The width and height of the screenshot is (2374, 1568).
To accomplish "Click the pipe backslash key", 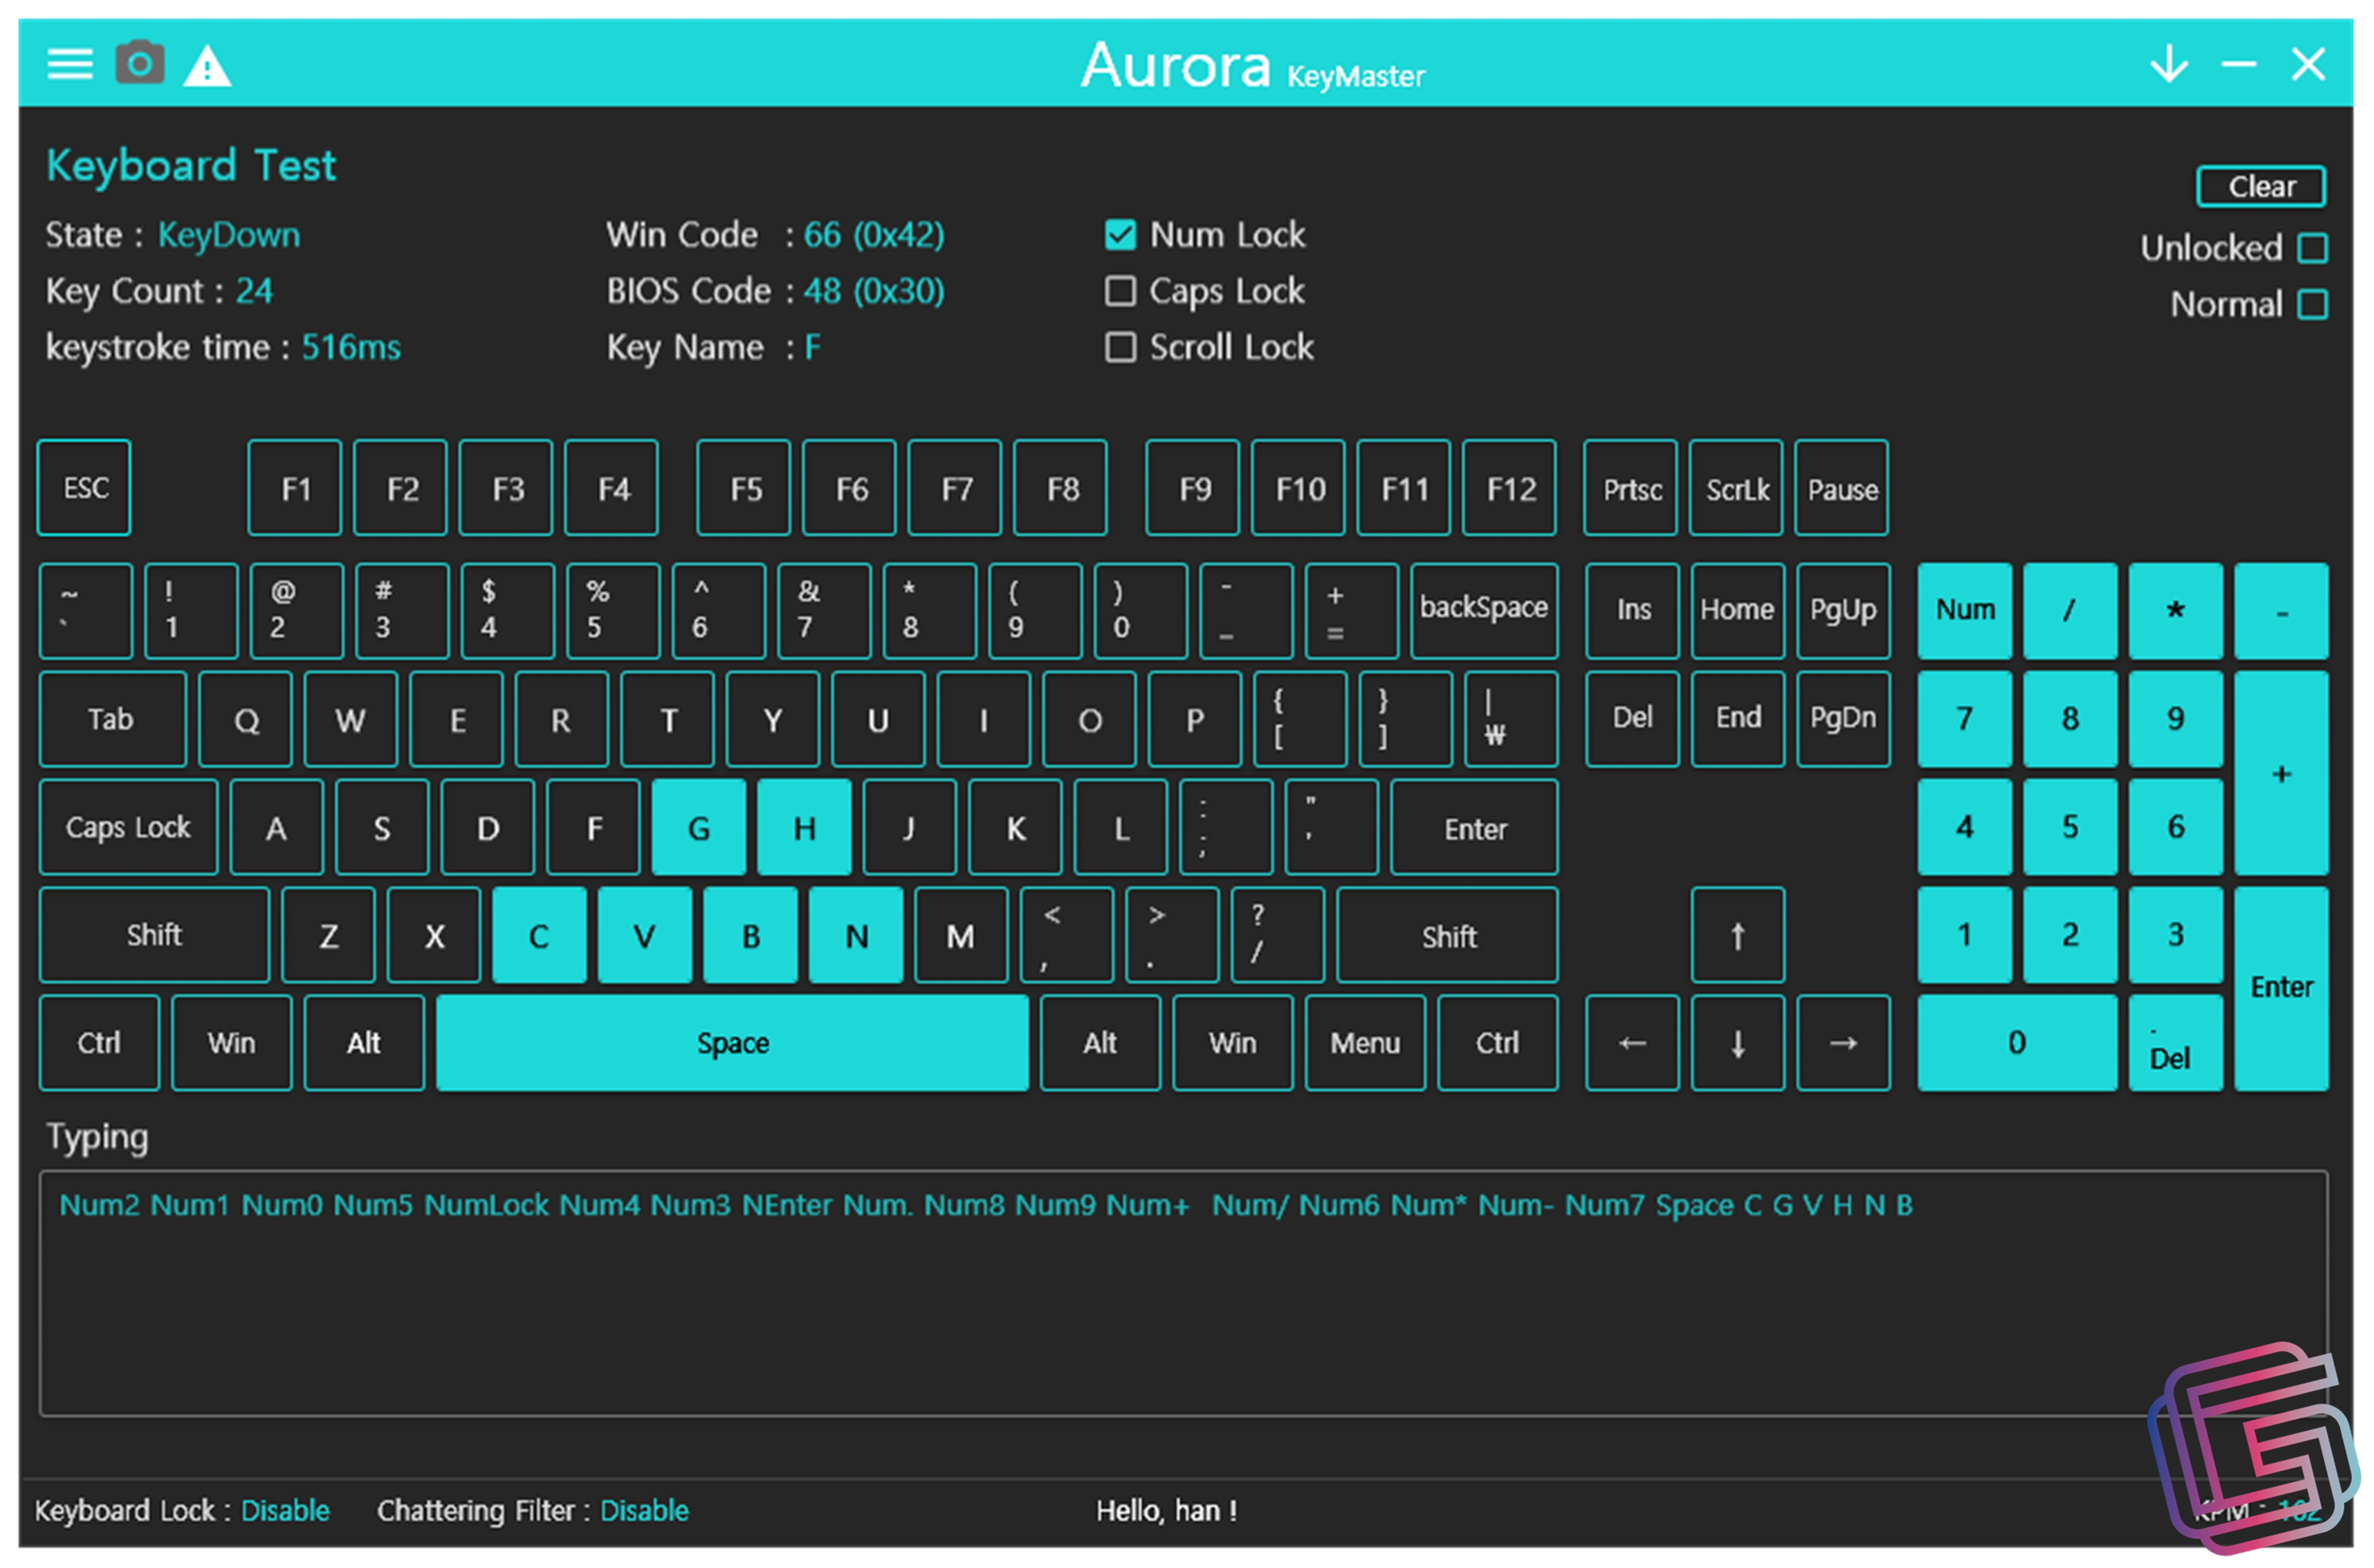I will coord(1511,719).
